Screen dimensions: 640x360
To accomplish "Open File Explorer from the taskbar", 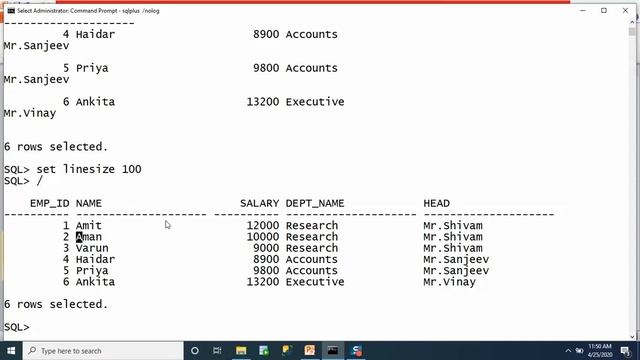I will (241, 351).
